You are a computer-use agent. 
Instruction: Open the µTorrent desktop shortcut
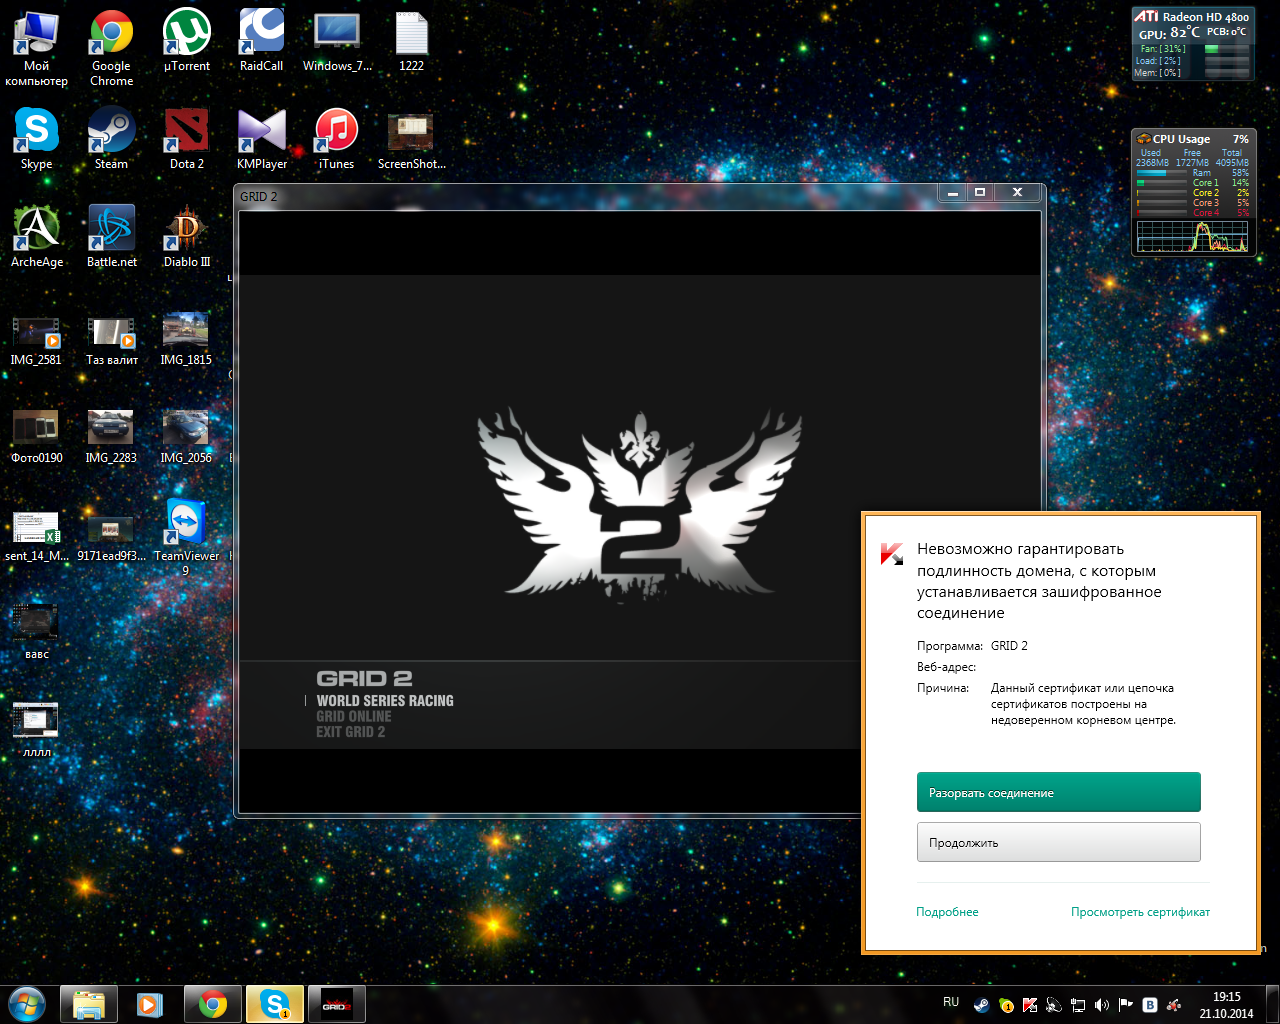(x=186, y=42)
